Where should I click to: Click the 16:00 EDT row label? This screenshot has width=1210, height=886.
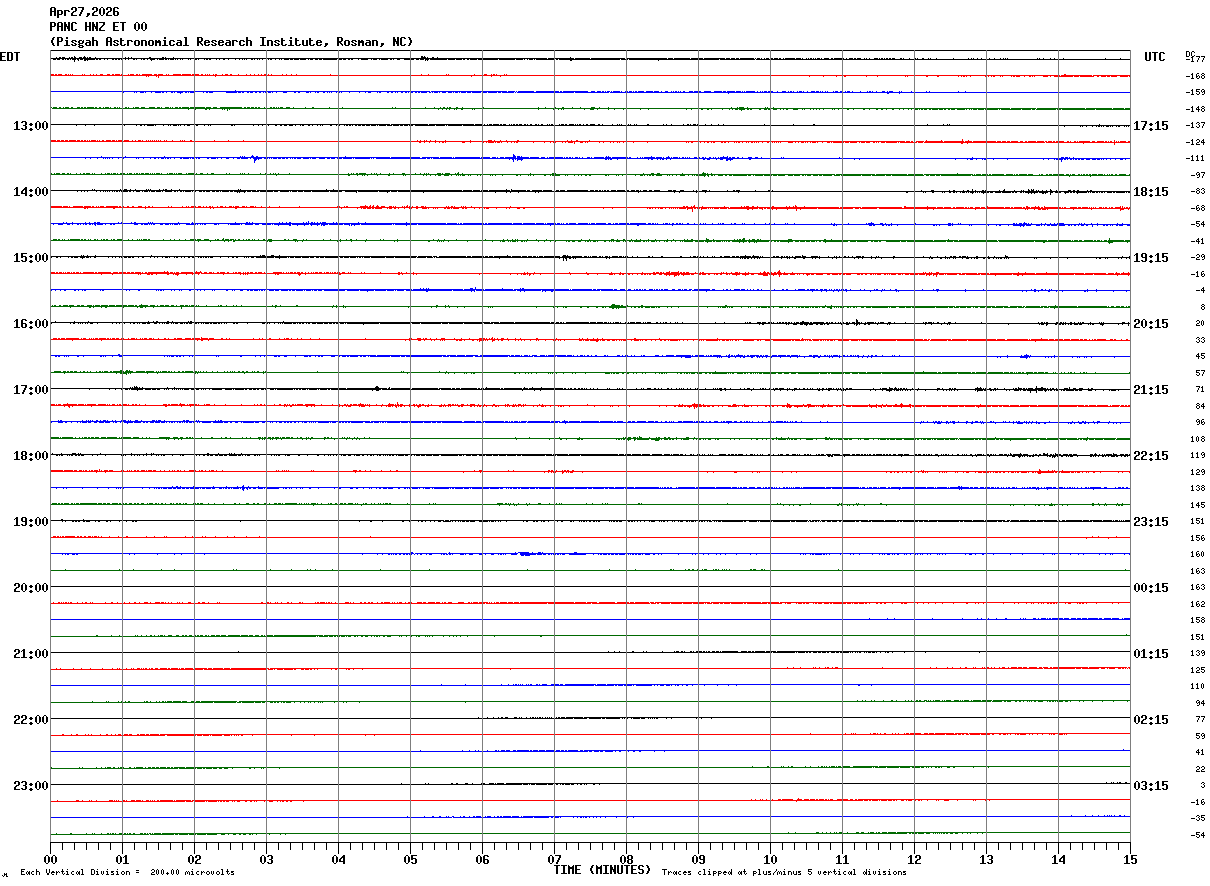tap(31, 324)
